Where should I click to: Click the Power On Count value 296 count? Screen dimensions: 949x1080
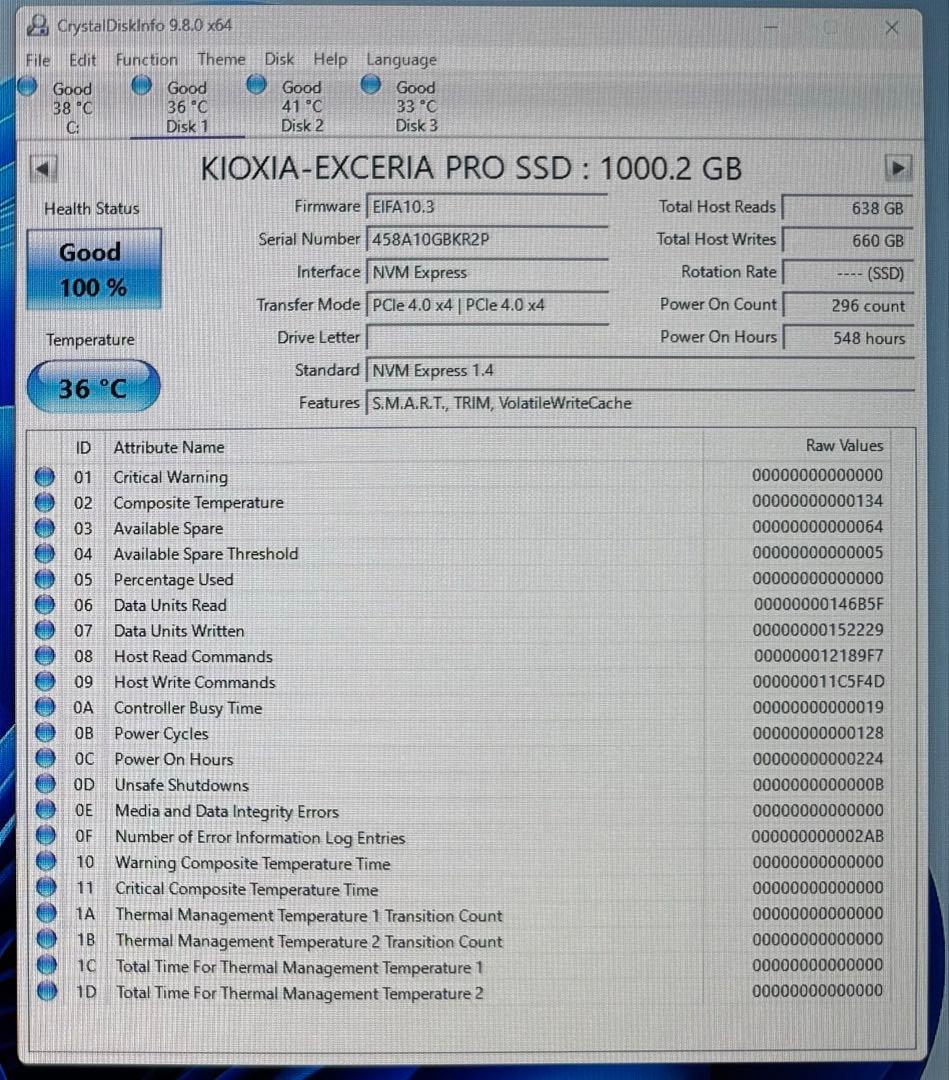click(x=848, y=305)
